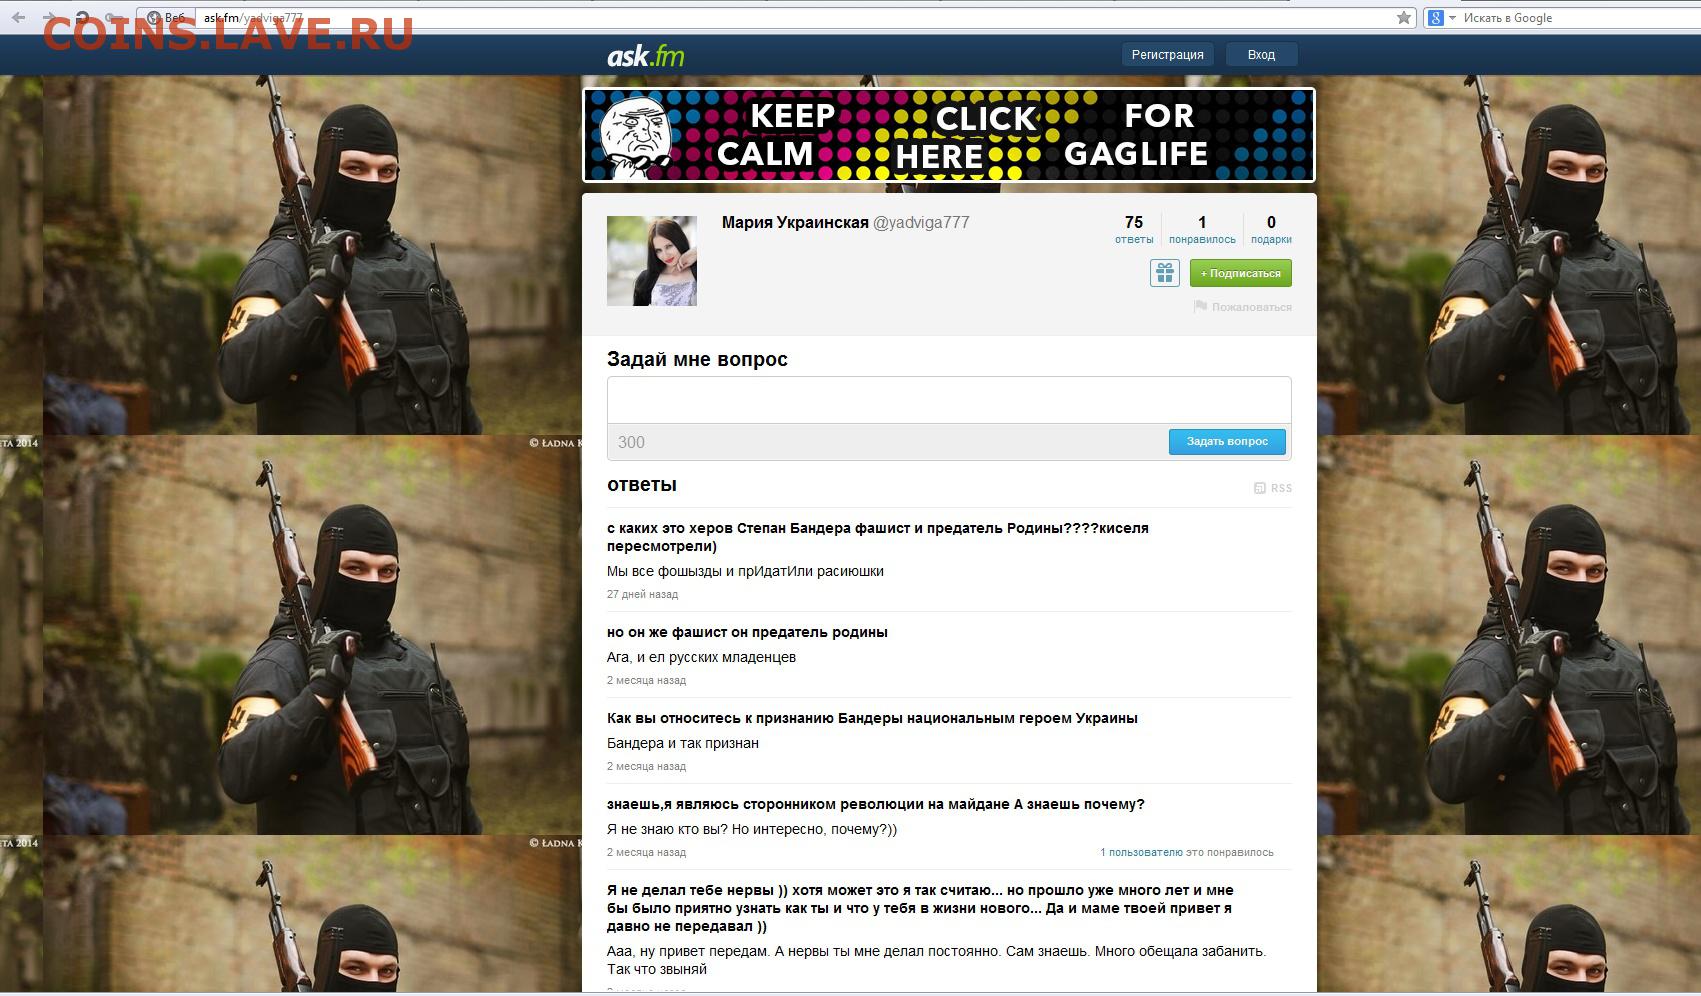Open the question about Степан Бандера фашист
The image size is (1701, 996).
(x=878, y=537)
